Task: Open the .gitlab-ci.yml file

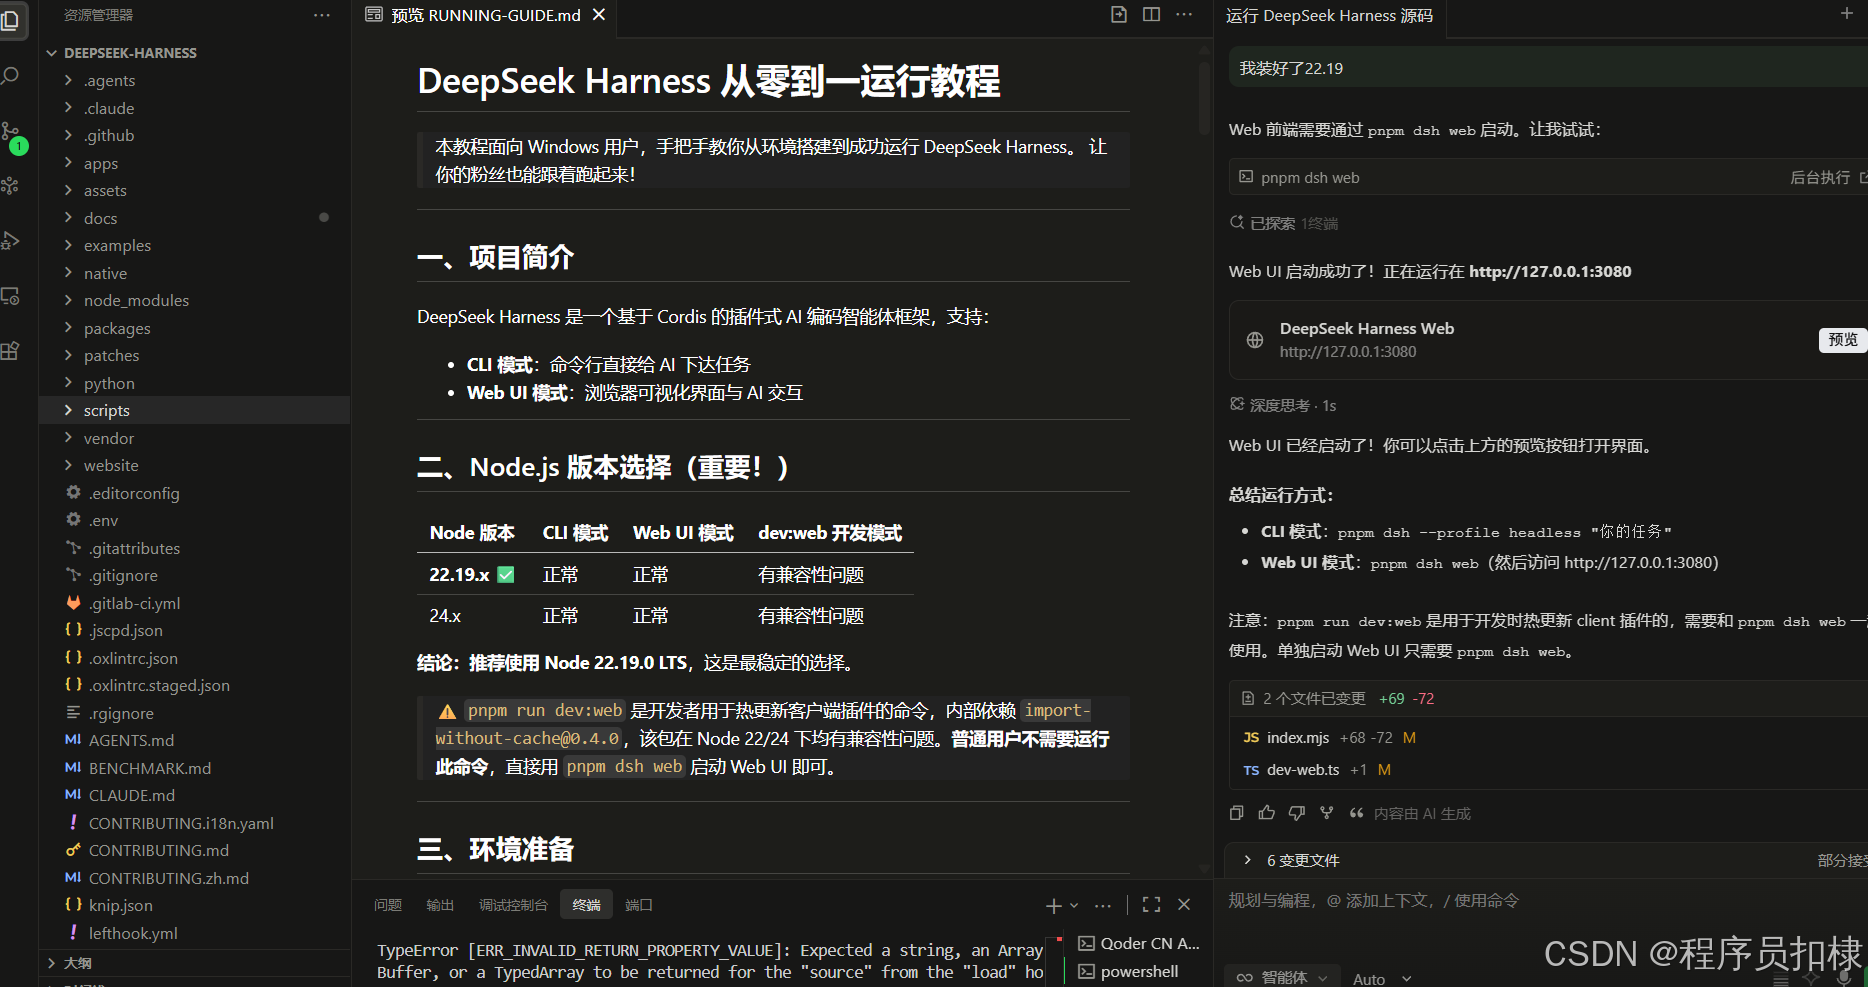Action: (x=134, y=603)
